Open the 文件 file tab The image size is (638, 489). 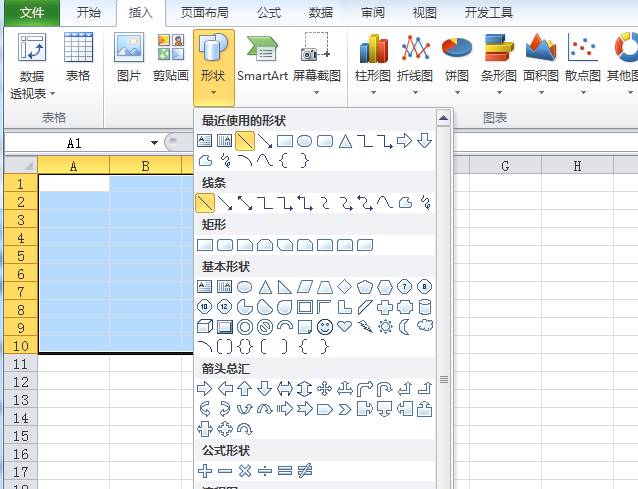coord(32,13)
